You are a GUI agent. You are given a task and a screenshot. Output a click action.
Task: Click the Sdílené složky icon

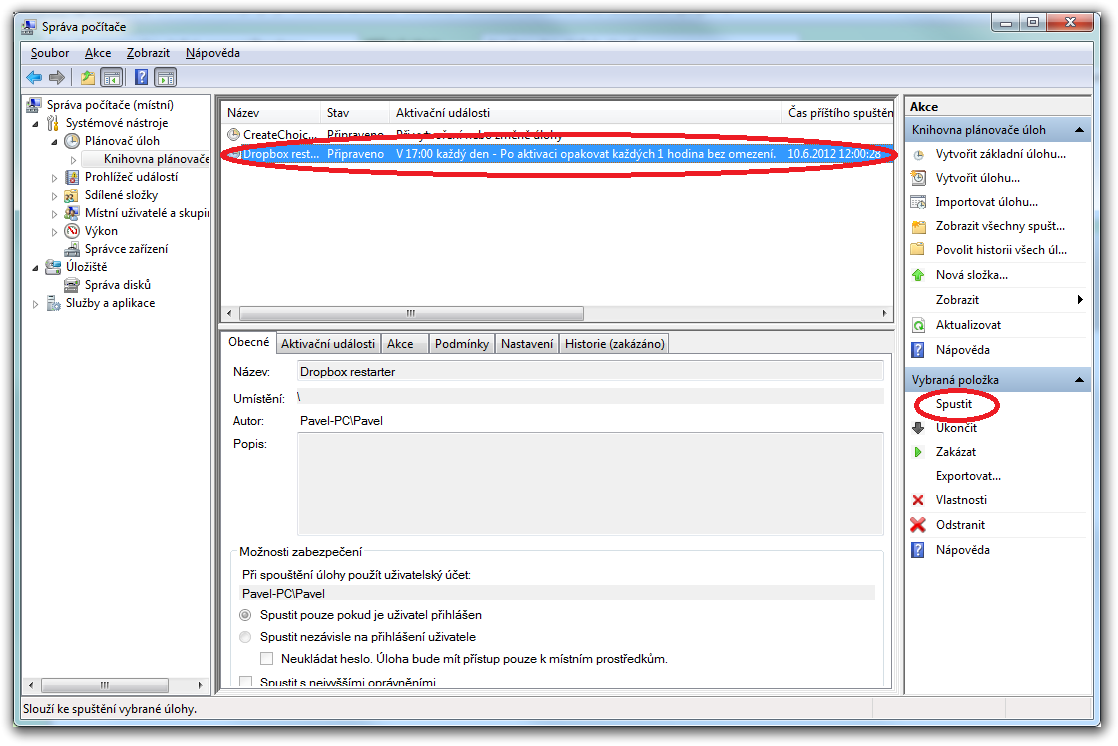(x=71, y=195)
